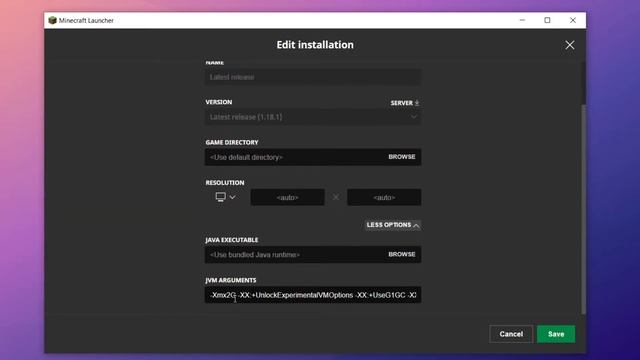Viewport: 640px width, 360px height.
Task: Collapse settings with Less Options
Action: 393,225
